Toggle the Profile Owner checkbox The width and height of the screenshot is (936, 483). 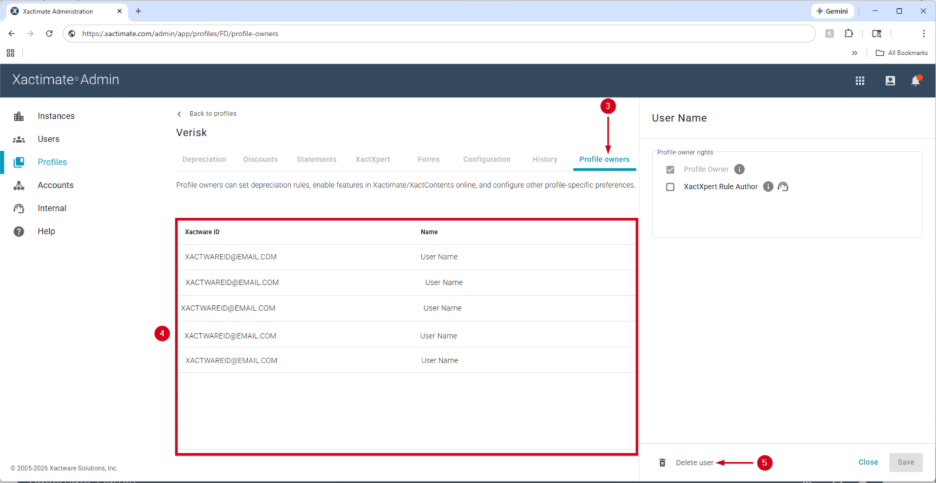(x=670, y=169)
